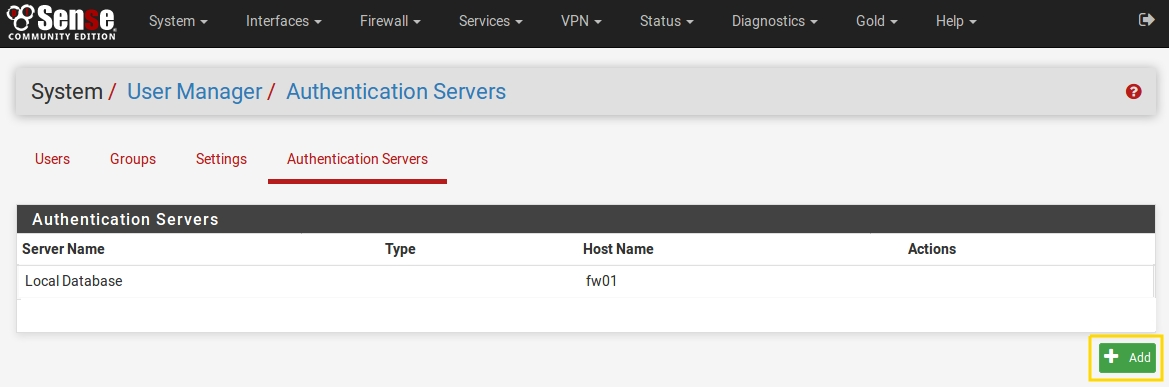Open the Status dropdown menu
The height and width of the screenshot is (387, 1169).
point(667,22)
